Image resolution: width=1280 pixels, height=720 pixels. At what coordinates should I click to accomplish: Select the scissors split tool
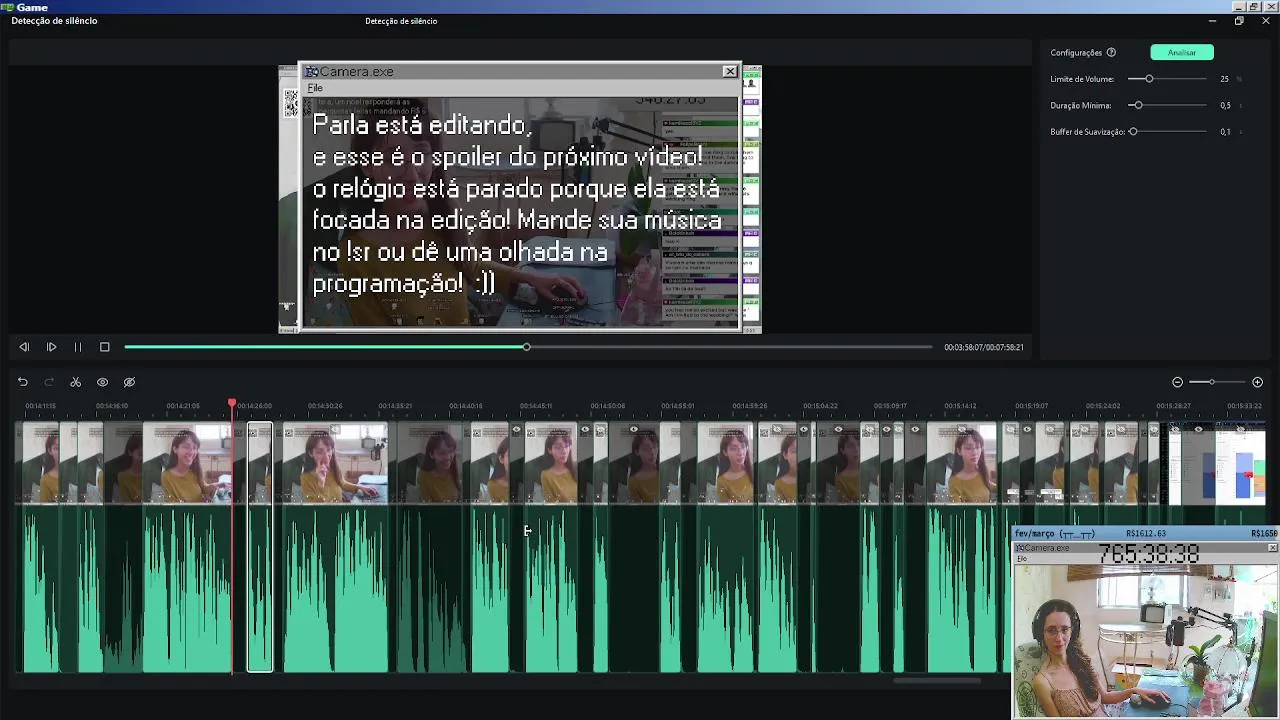75,382
